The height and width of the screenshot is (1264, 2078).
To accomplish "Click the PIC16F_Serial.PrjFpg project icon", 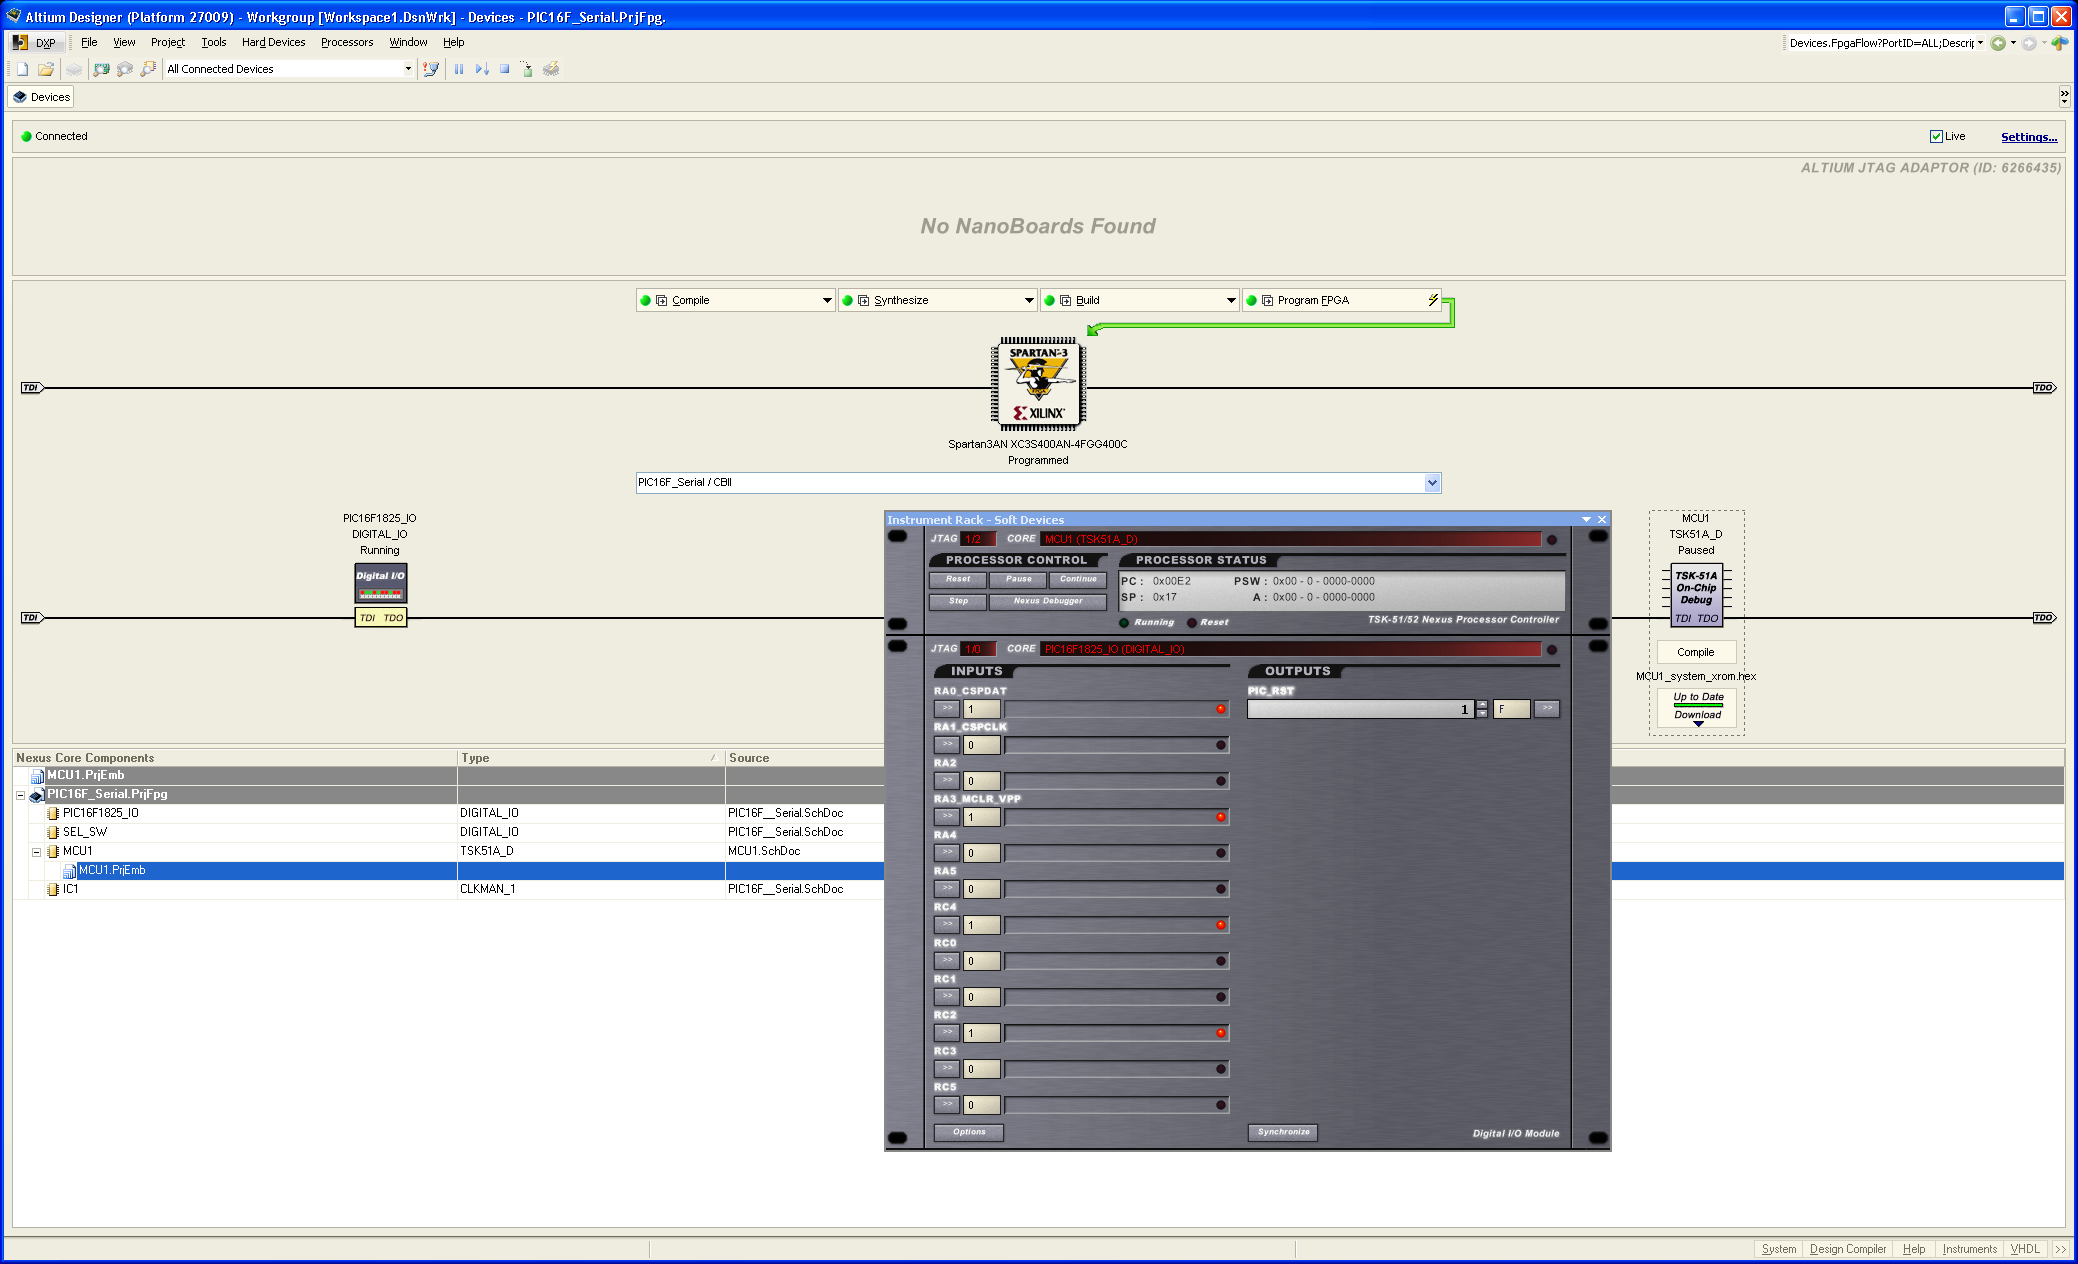I will pos(37,795).
